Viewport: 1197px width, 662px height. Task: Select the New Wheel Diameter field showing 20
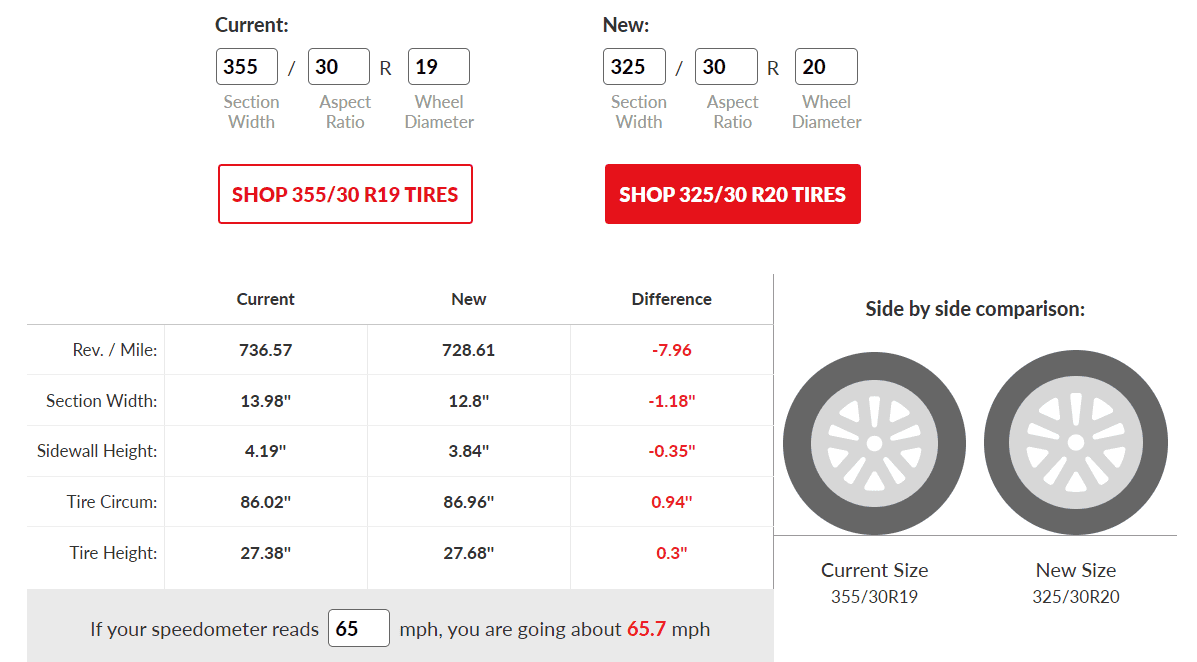click(x=826, y=66)
